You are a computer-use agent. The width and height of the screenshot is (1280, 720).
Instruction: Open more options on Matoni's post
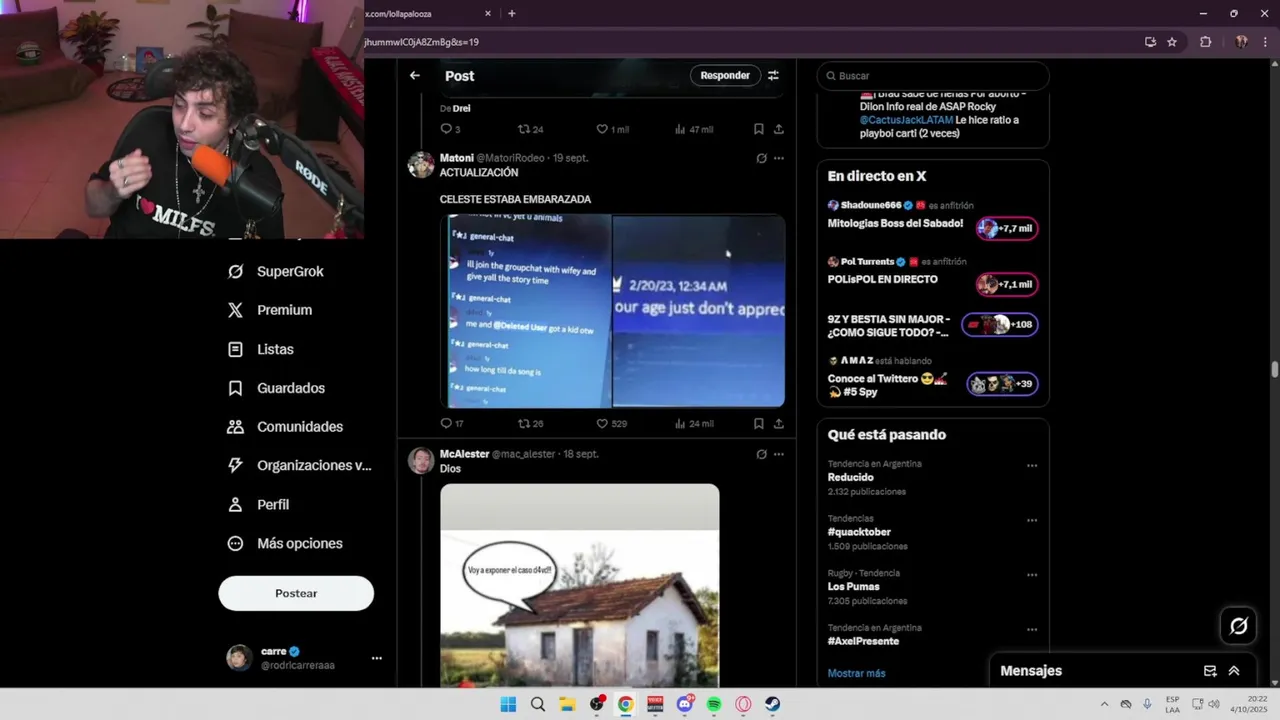click(779, 158)
